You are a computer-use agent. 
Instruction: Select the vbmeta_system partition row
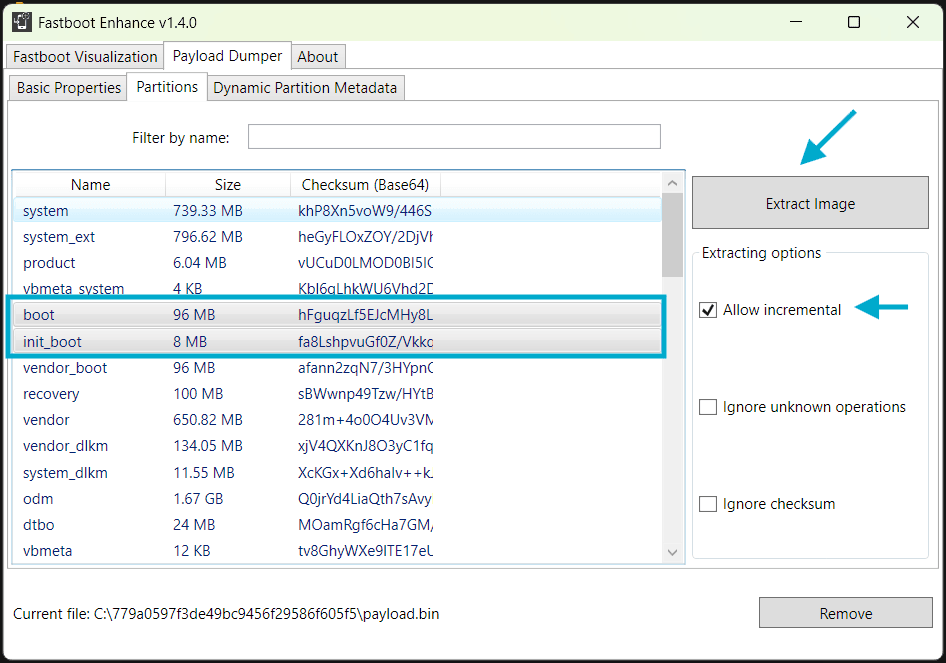338,288
